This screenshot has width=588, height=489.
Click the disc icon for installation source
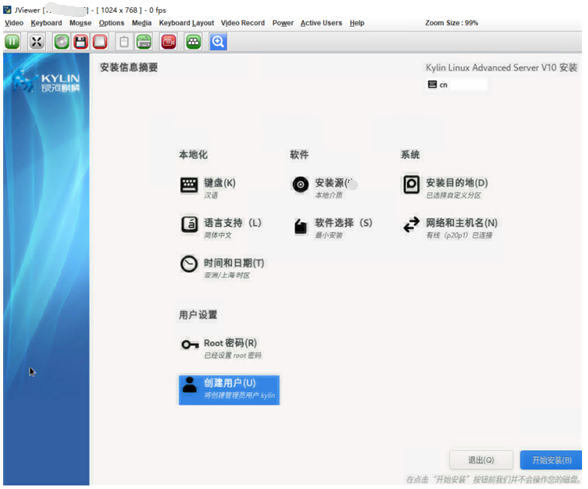pos(300,184)
